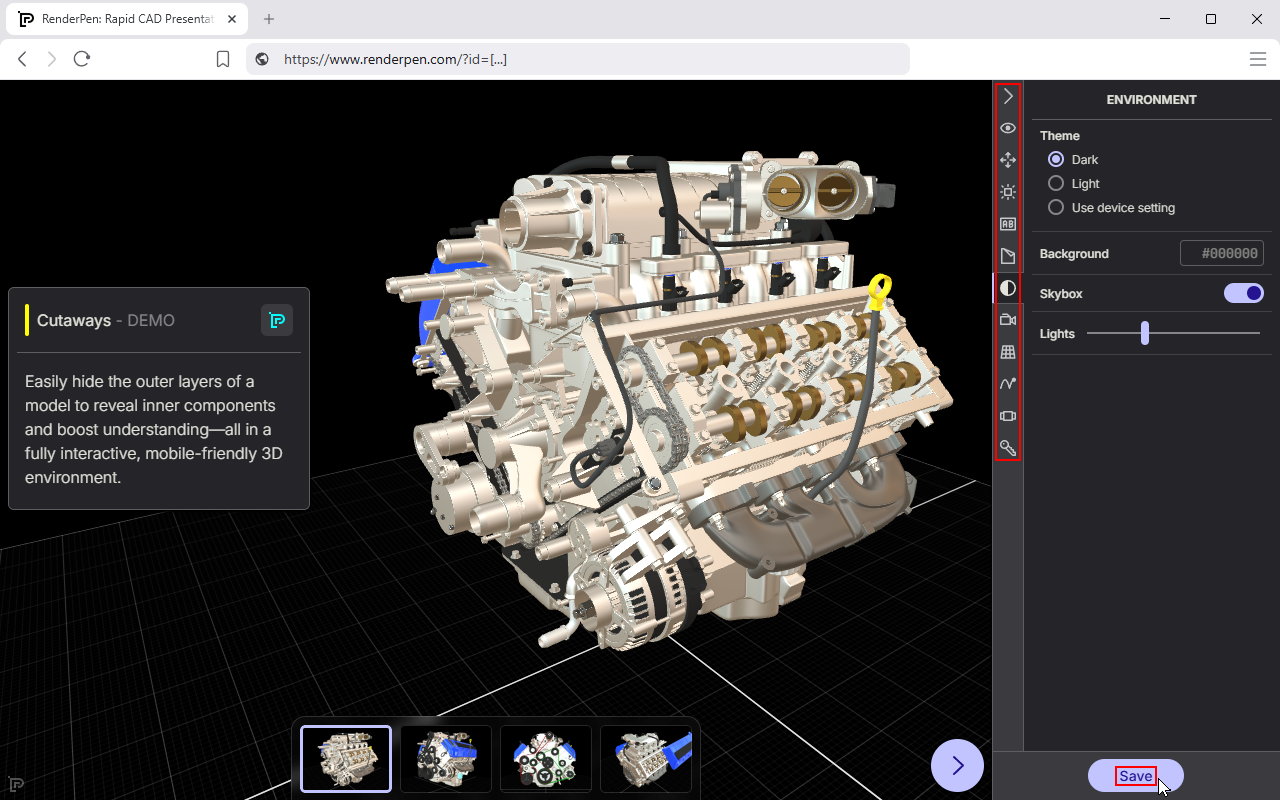Select the move/transform arrows tool
The height and width of the screenshot is (800, 1280).
point(1008,160)
